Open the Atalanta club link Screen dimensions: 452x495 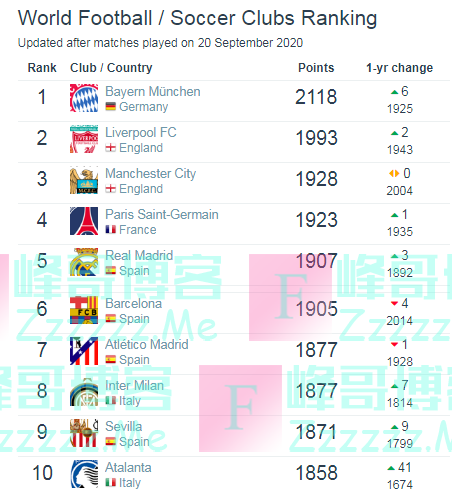tap(128, 467)
